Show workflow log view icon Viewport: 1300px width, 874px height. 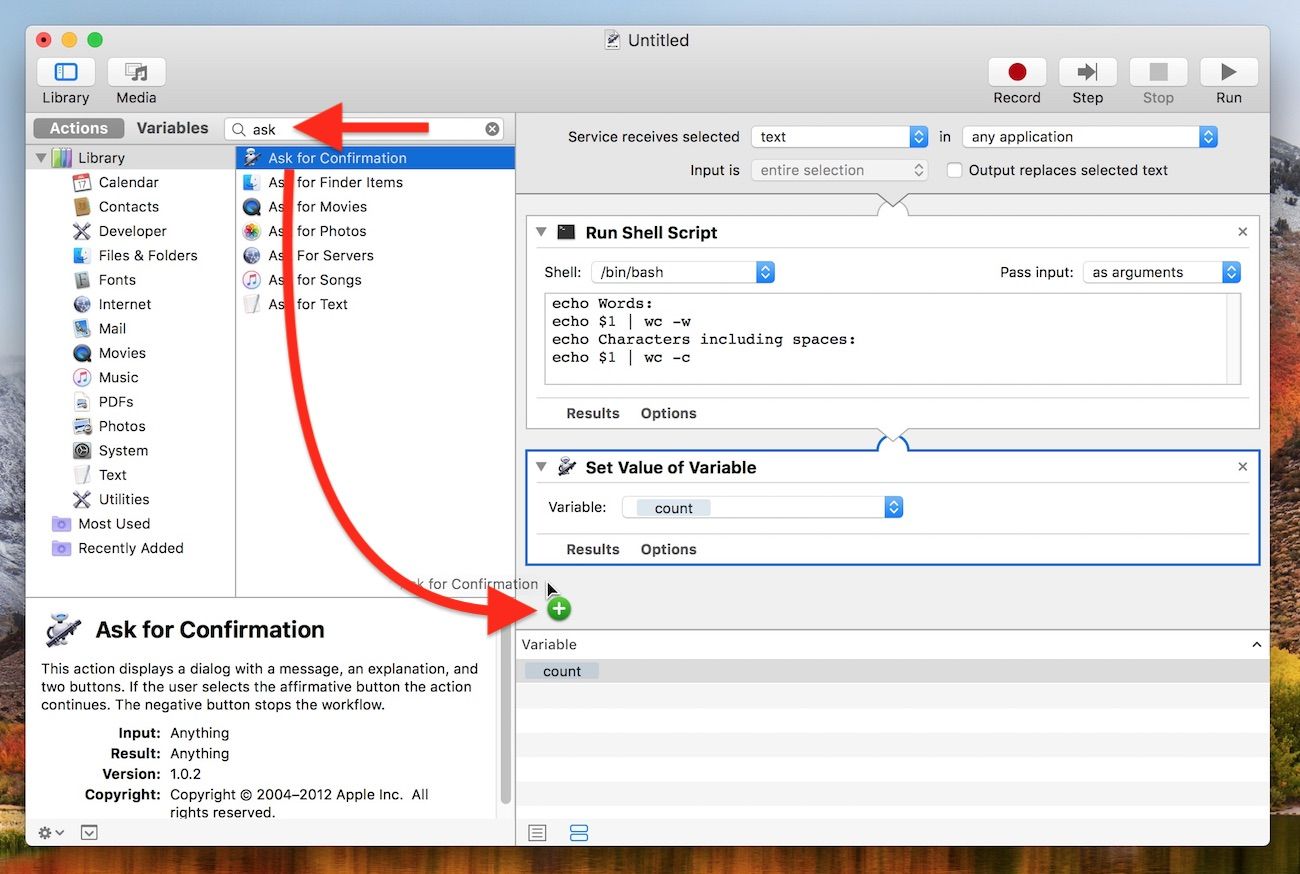pos(537,833)
